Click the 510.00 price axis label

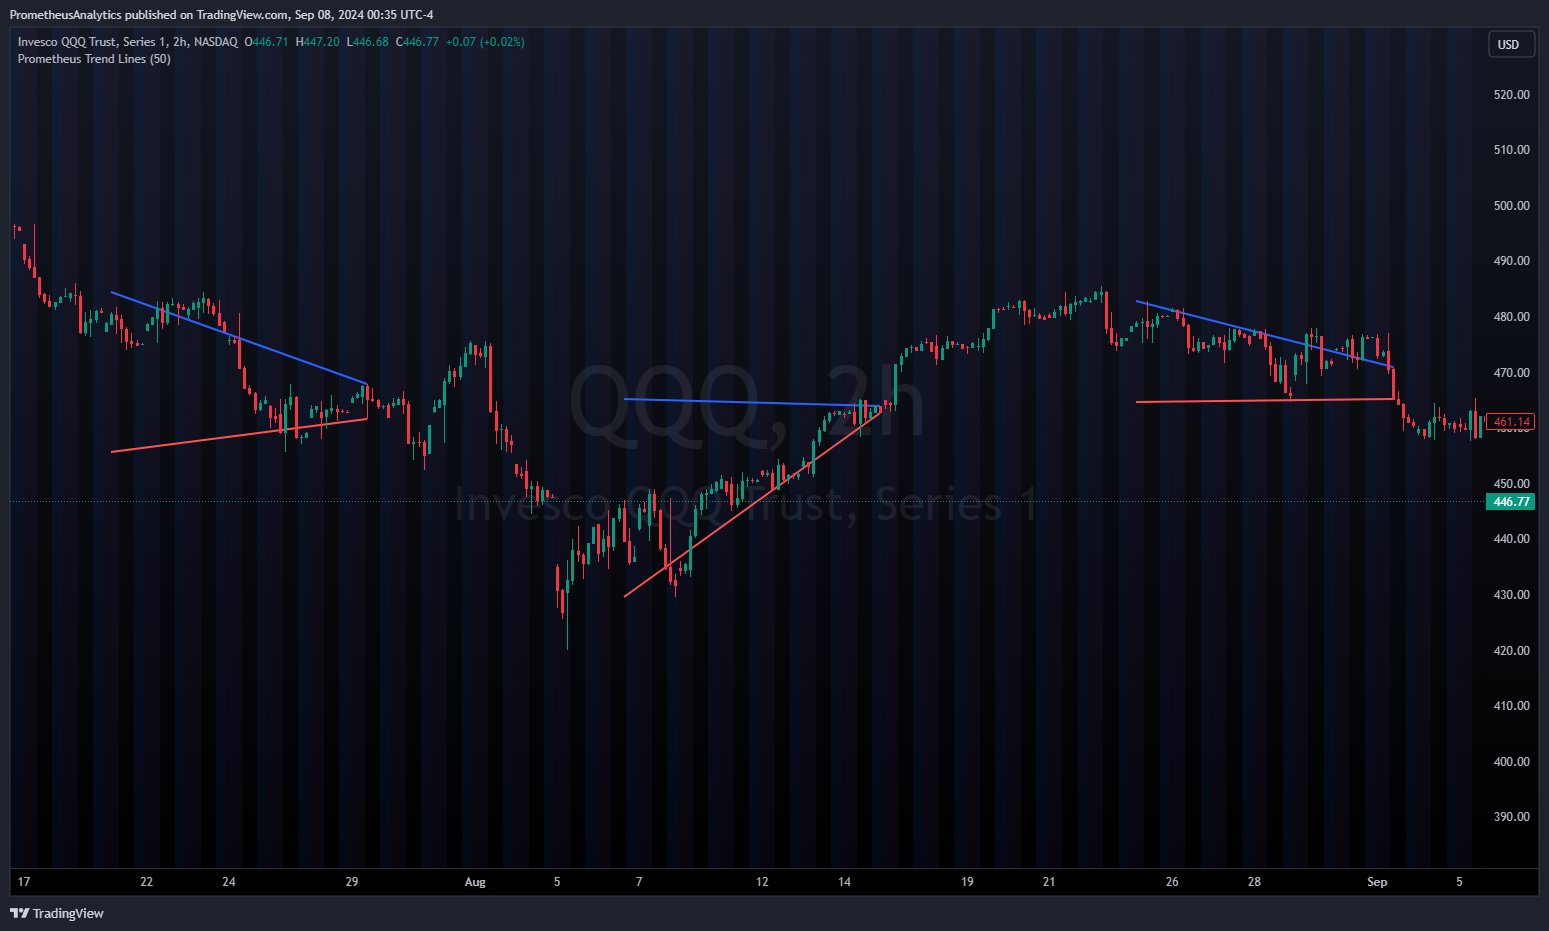[1511, 150]
